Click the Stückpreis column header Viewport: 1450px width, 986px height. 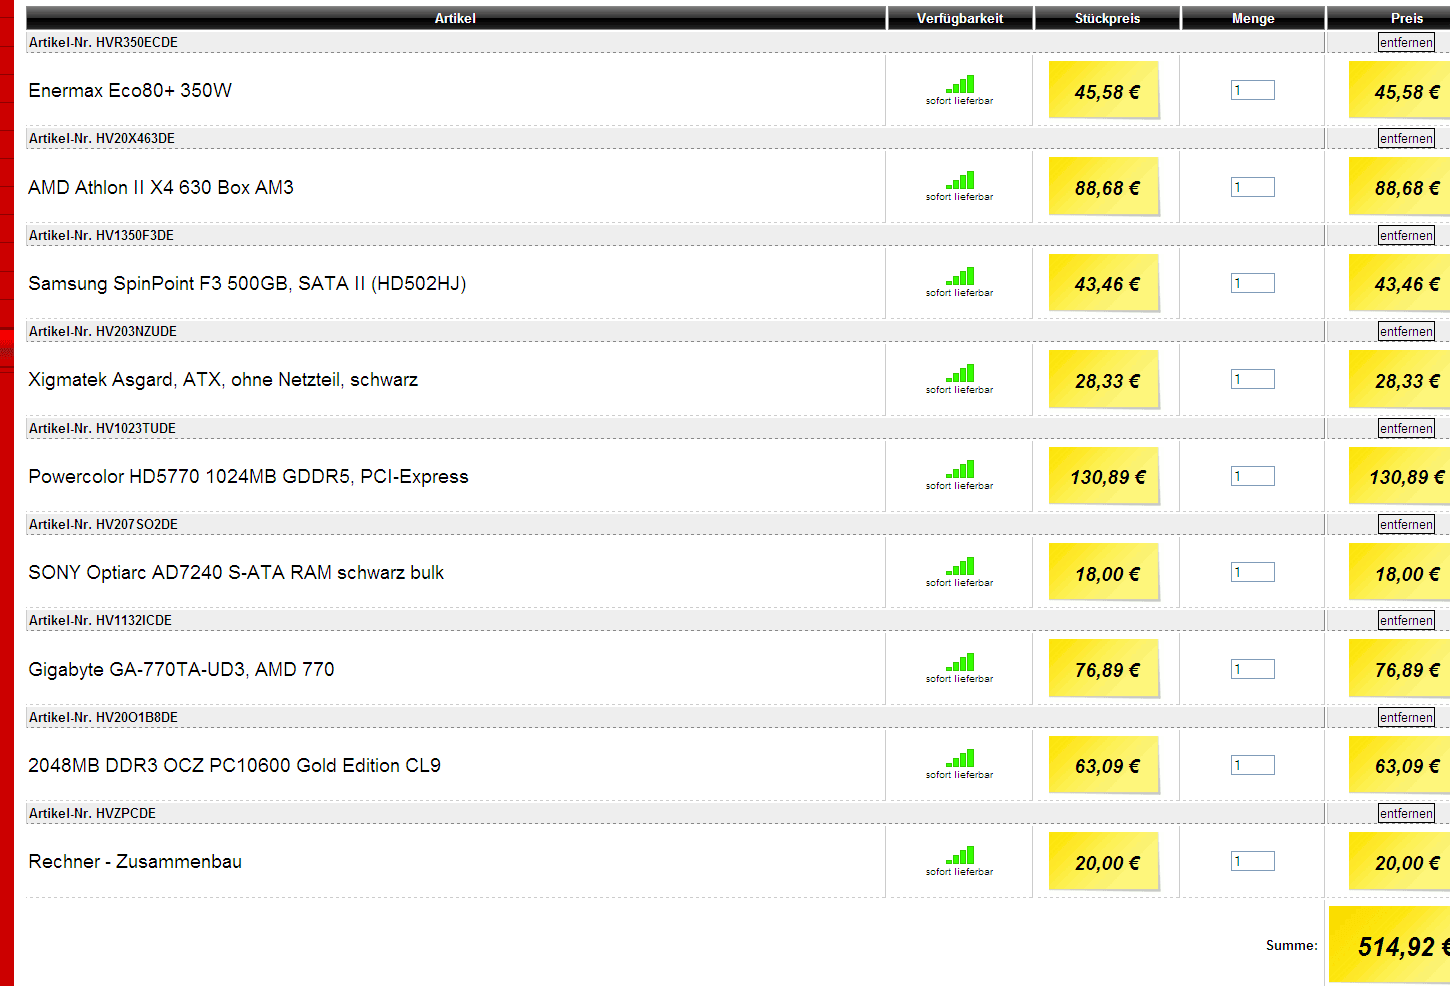pos(1107,18)
